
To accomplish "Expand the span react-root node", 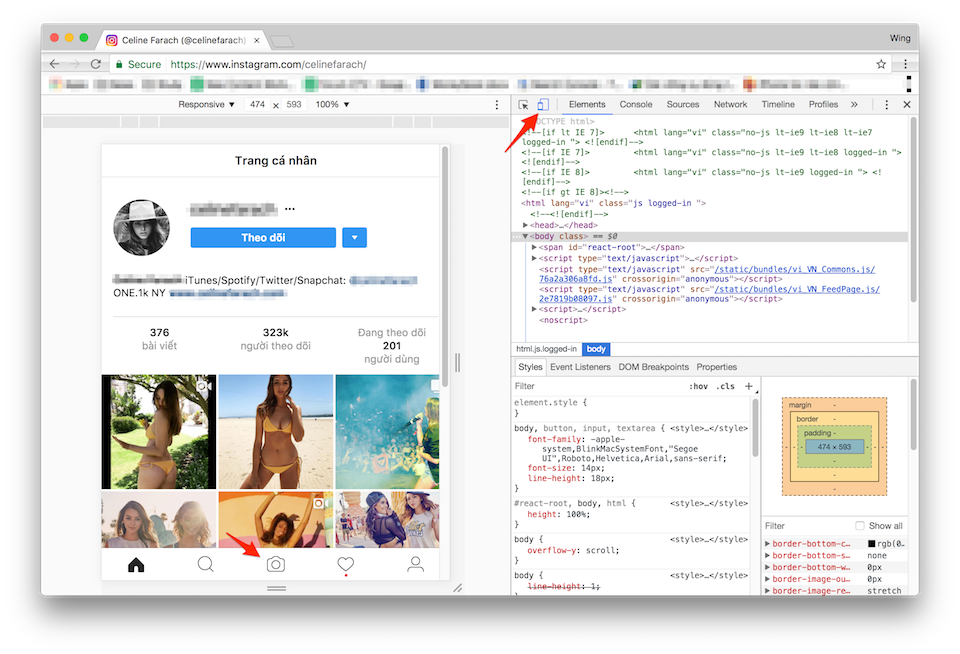I will pyautogui.click(x=534, y=247).
